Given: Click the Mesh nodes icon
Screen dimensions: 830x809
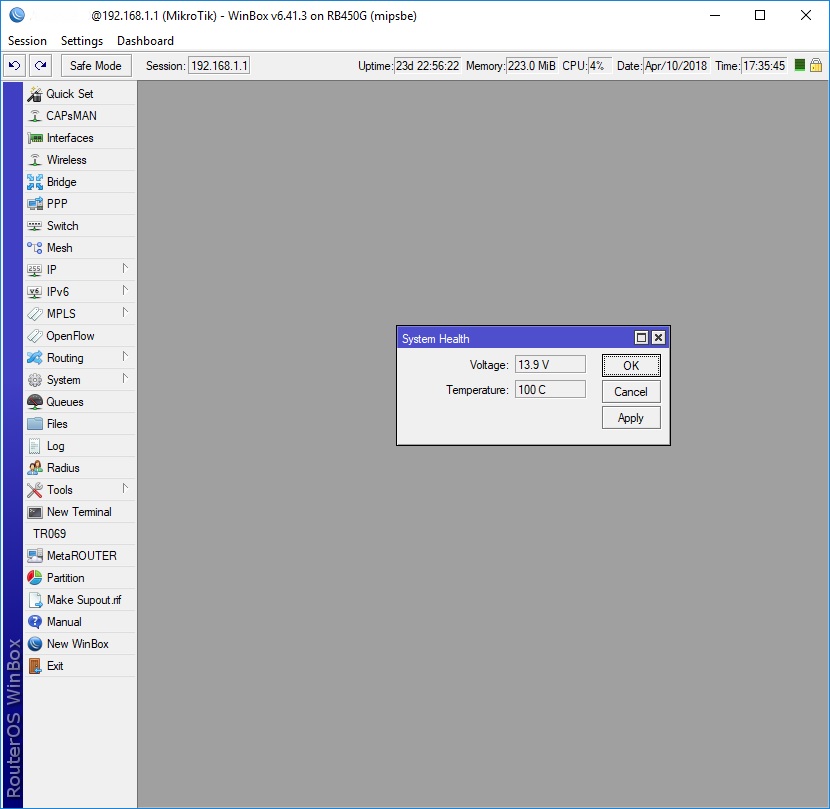Looking at the screenshot, I should pyautogui.click(x=34, y=248).
